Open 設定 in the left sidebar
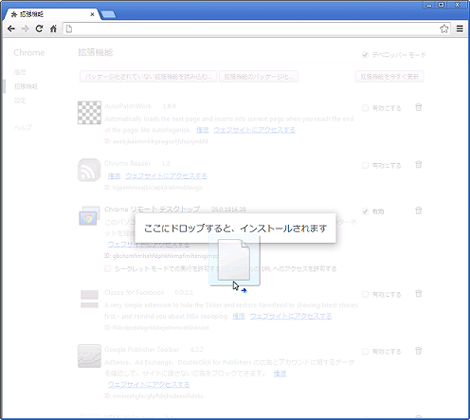Screen dimensions: 470x420 [x=20, y=100]
